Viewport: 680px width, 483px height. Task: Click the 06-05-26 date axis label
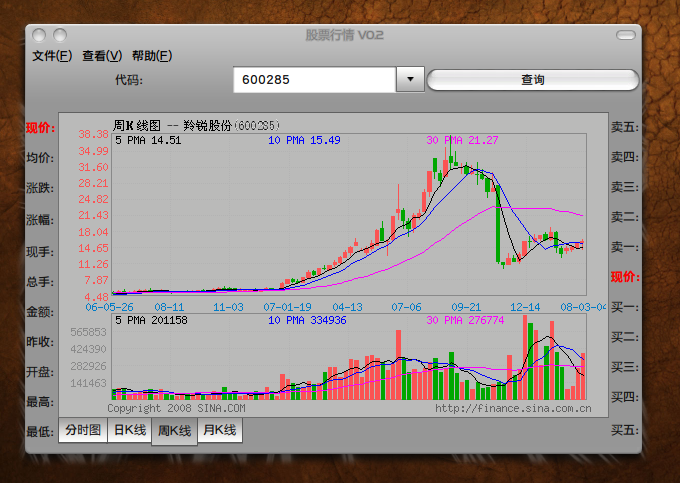click(x=109, y=307)
